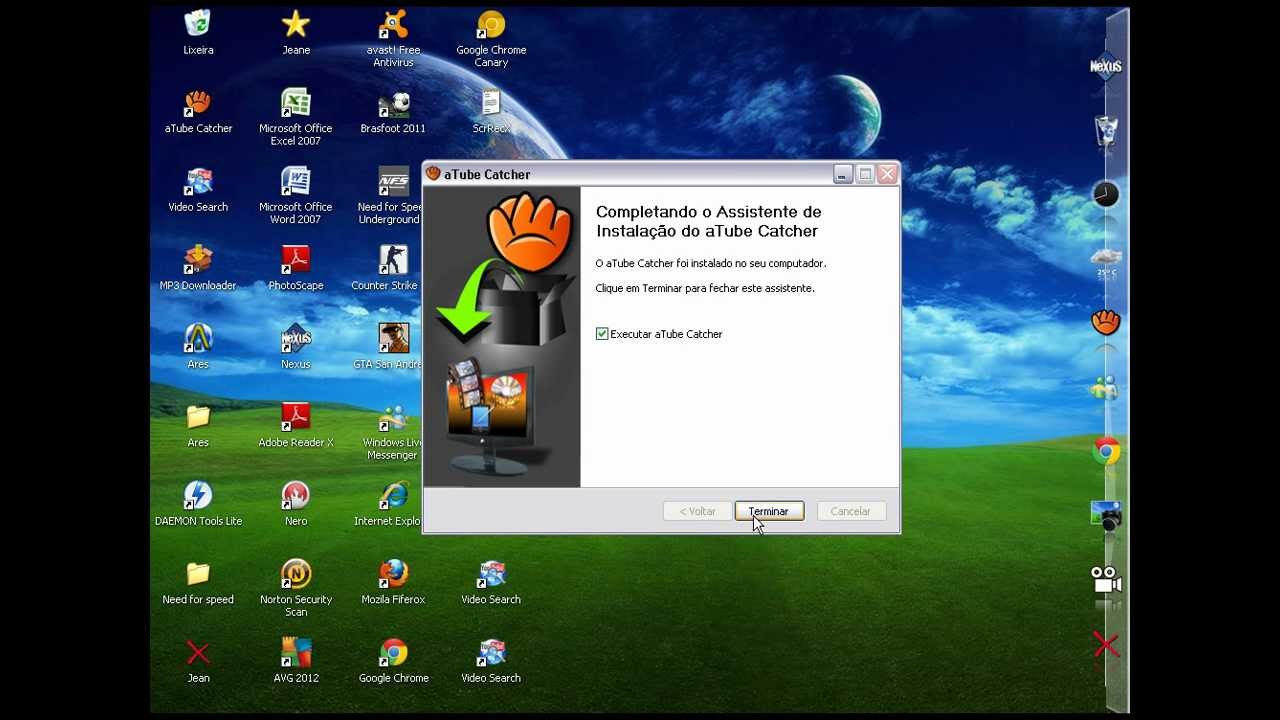Screen dimensions: 1280x720
Task: Open Google Chrome desktop shortcut
Action: [x=393, y=660]
